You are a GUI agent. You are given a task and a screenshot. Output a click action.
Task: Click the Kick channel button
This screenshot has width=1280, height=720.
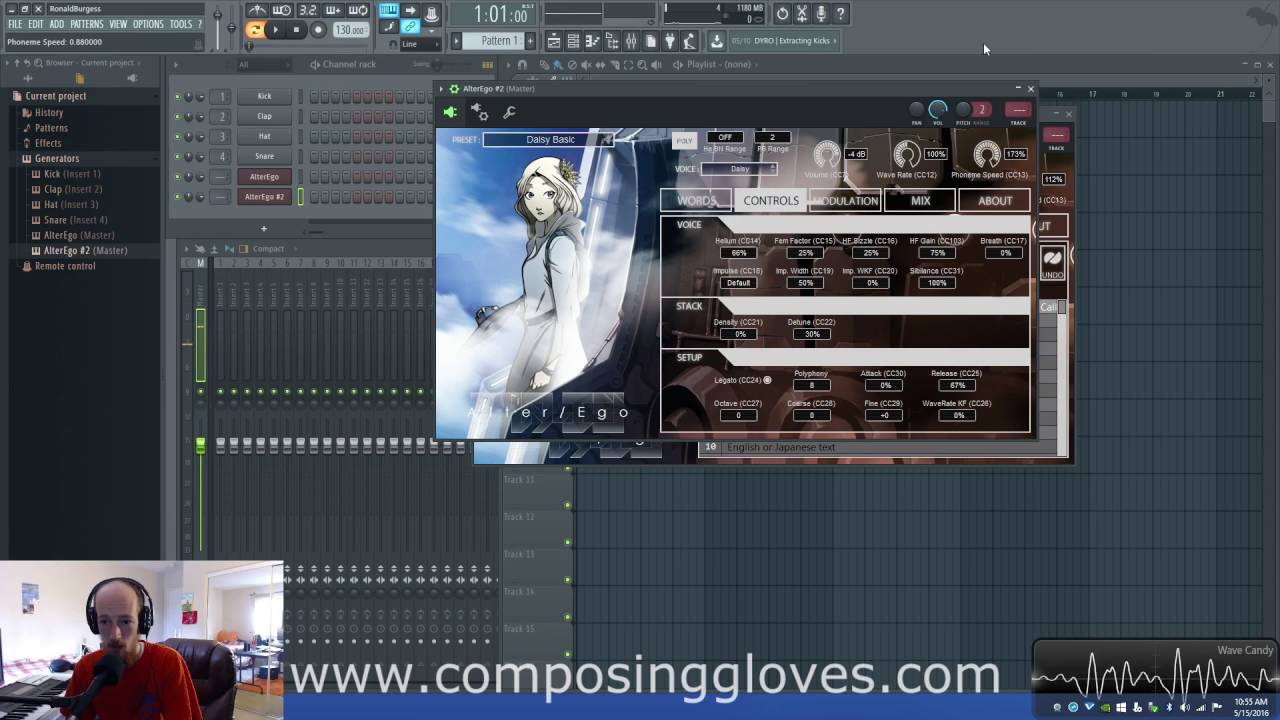264,96
